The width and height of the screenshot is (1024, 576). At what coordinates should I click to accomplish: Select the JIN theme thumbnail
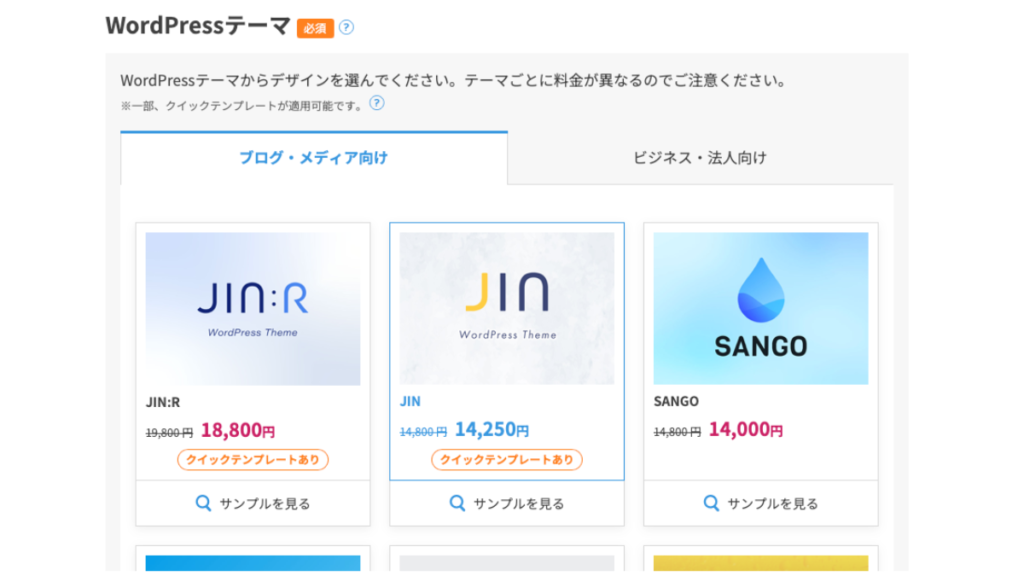pyautogui.click(x=507, y=309)
